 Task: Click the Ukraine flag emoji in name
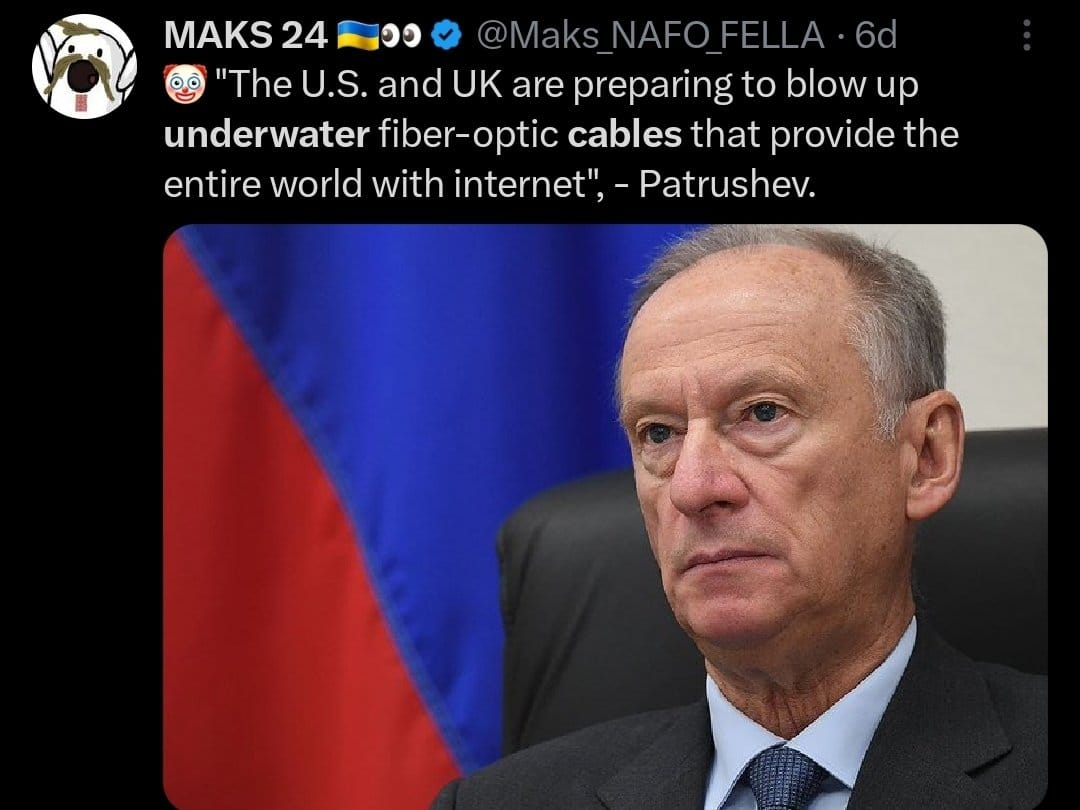tap(358, 36)
